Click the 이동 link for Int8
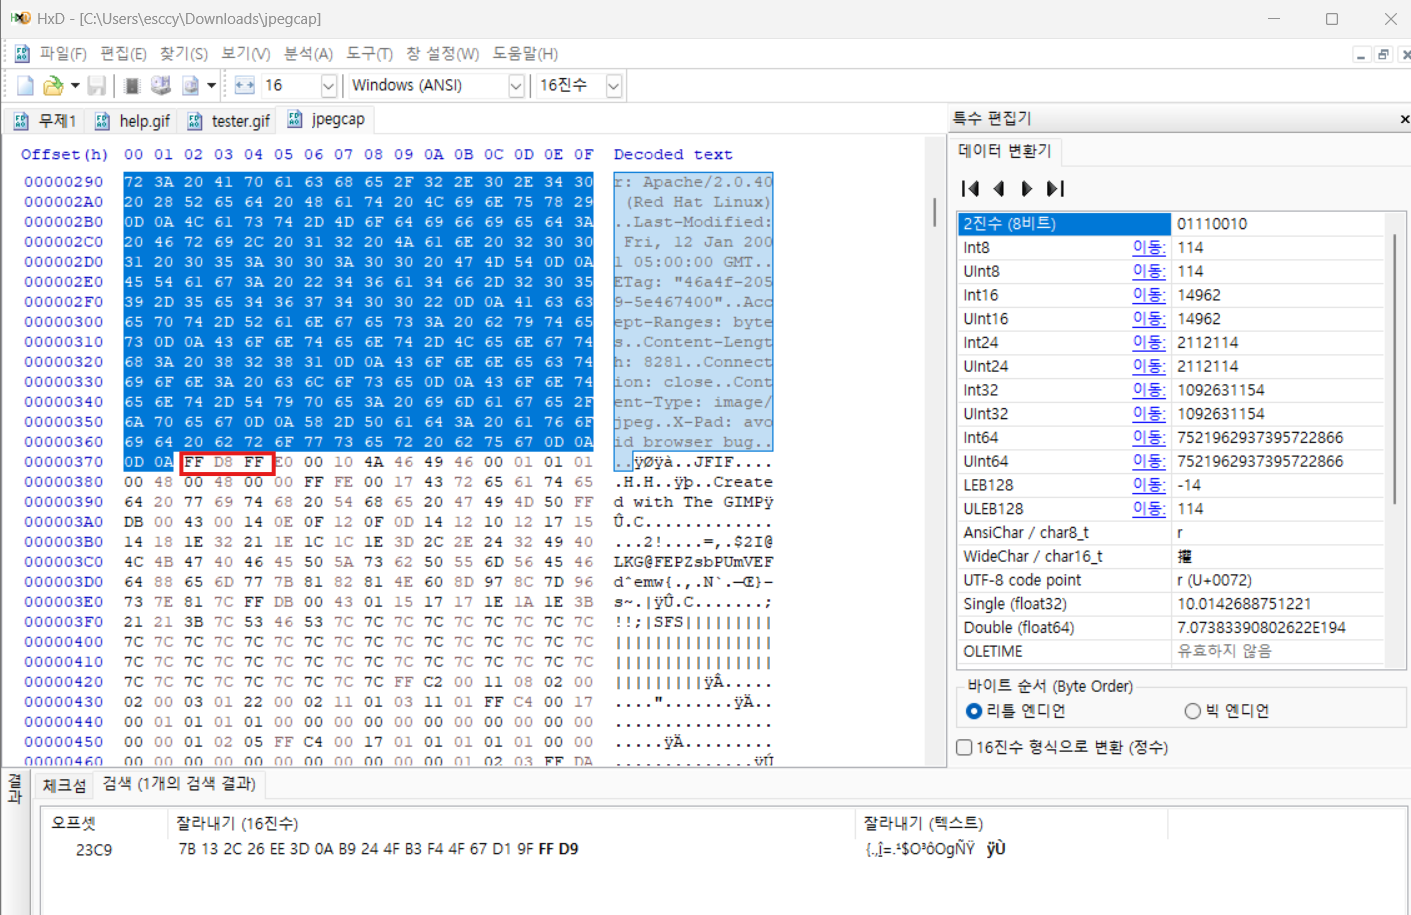The height and width of the screenshot is (915, 1411). (1148, 247)
